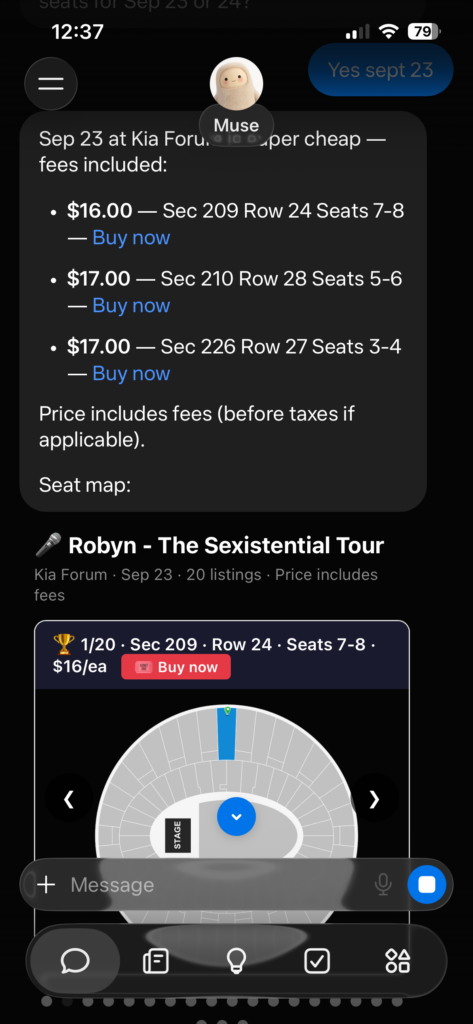Image resolution: width=473 pixels, height=1024 pixels.
Task: Expand the blue chevron-down map button
Action: coord(236,816)
